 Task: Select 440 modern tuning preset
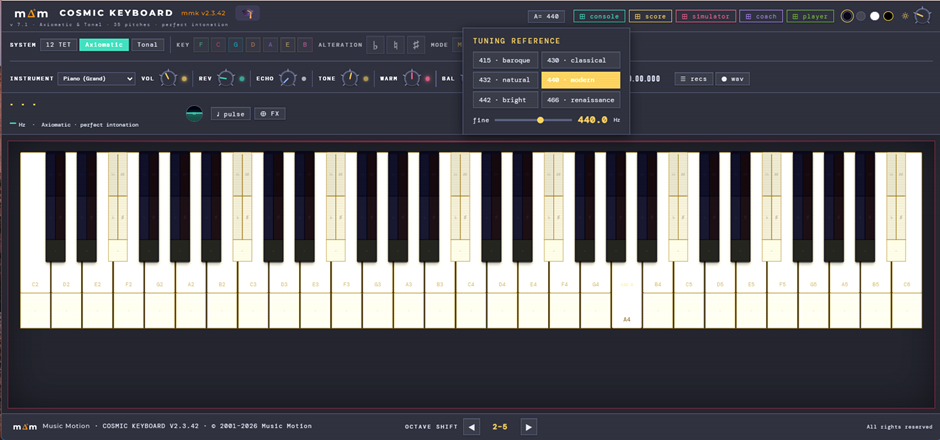coord(580,80)
